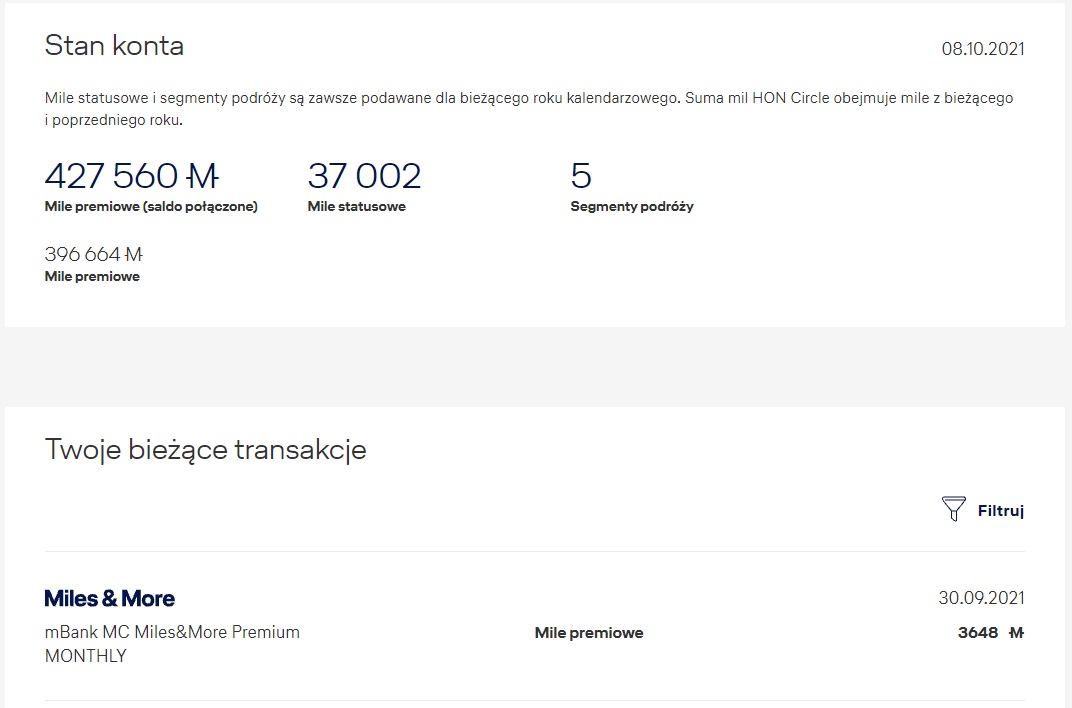Click the transaction date 30.09.2021

981,598
